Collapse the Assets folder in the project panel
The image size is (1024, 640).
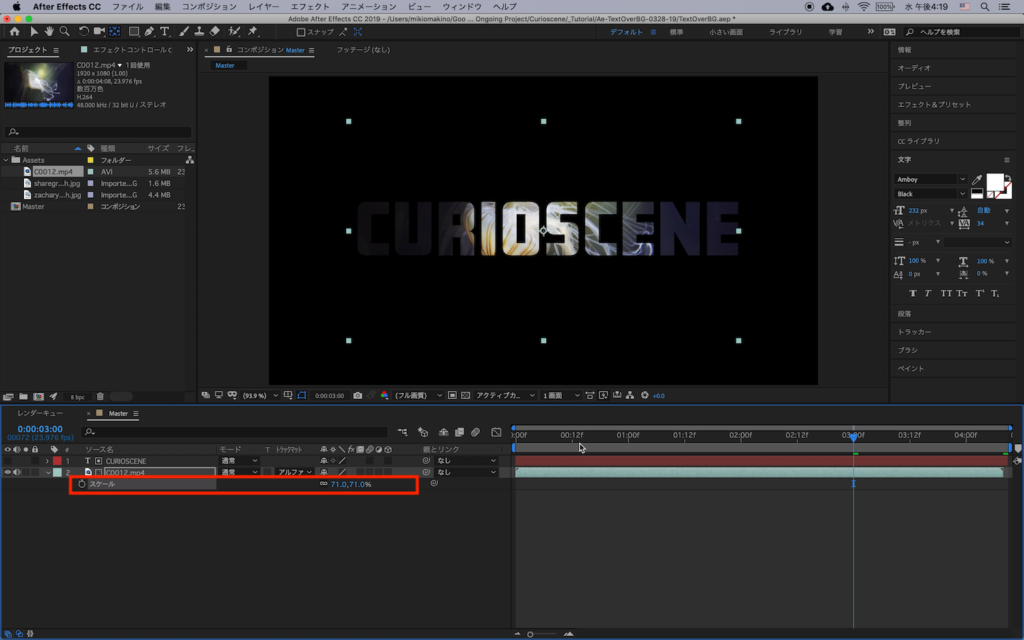pyautogui.click(x=6, y=160)
